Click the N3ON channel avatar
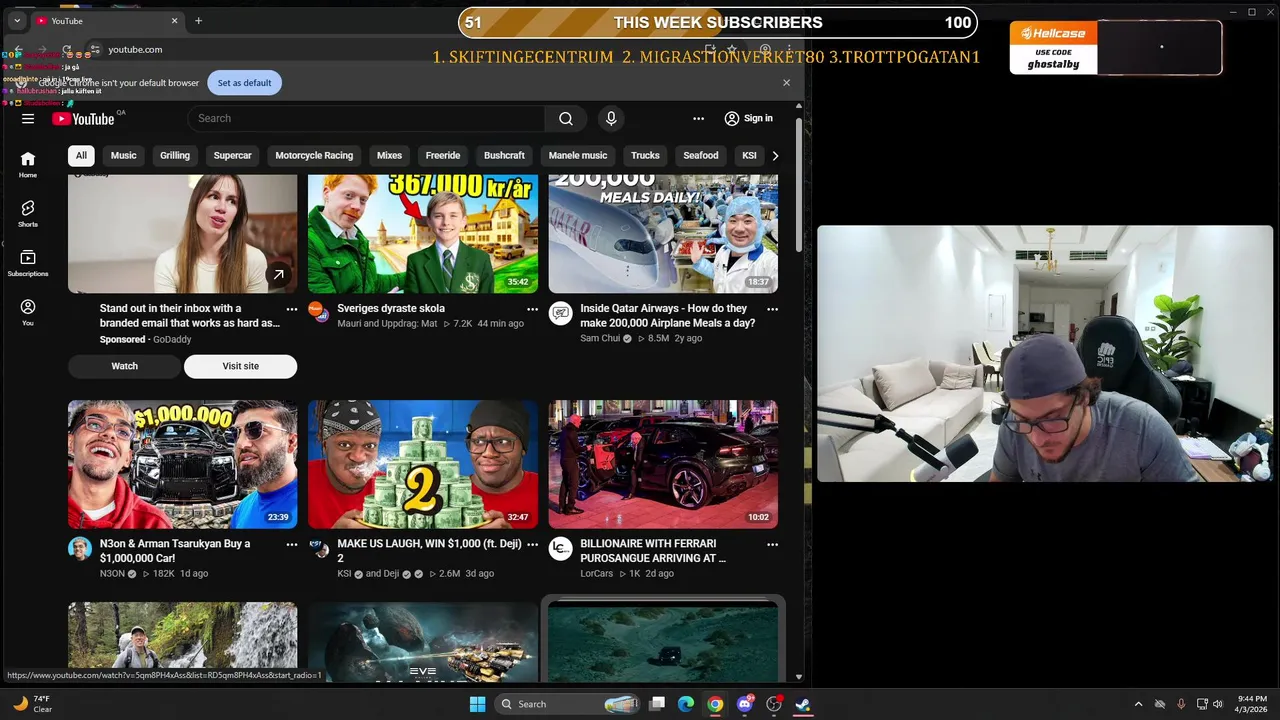 80,549
